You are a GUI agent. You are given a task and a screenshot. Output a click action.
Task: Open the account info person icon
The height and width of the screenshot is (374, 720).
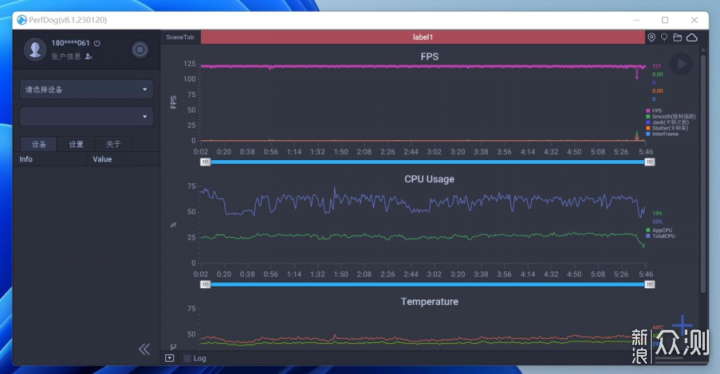coord(89,57)
